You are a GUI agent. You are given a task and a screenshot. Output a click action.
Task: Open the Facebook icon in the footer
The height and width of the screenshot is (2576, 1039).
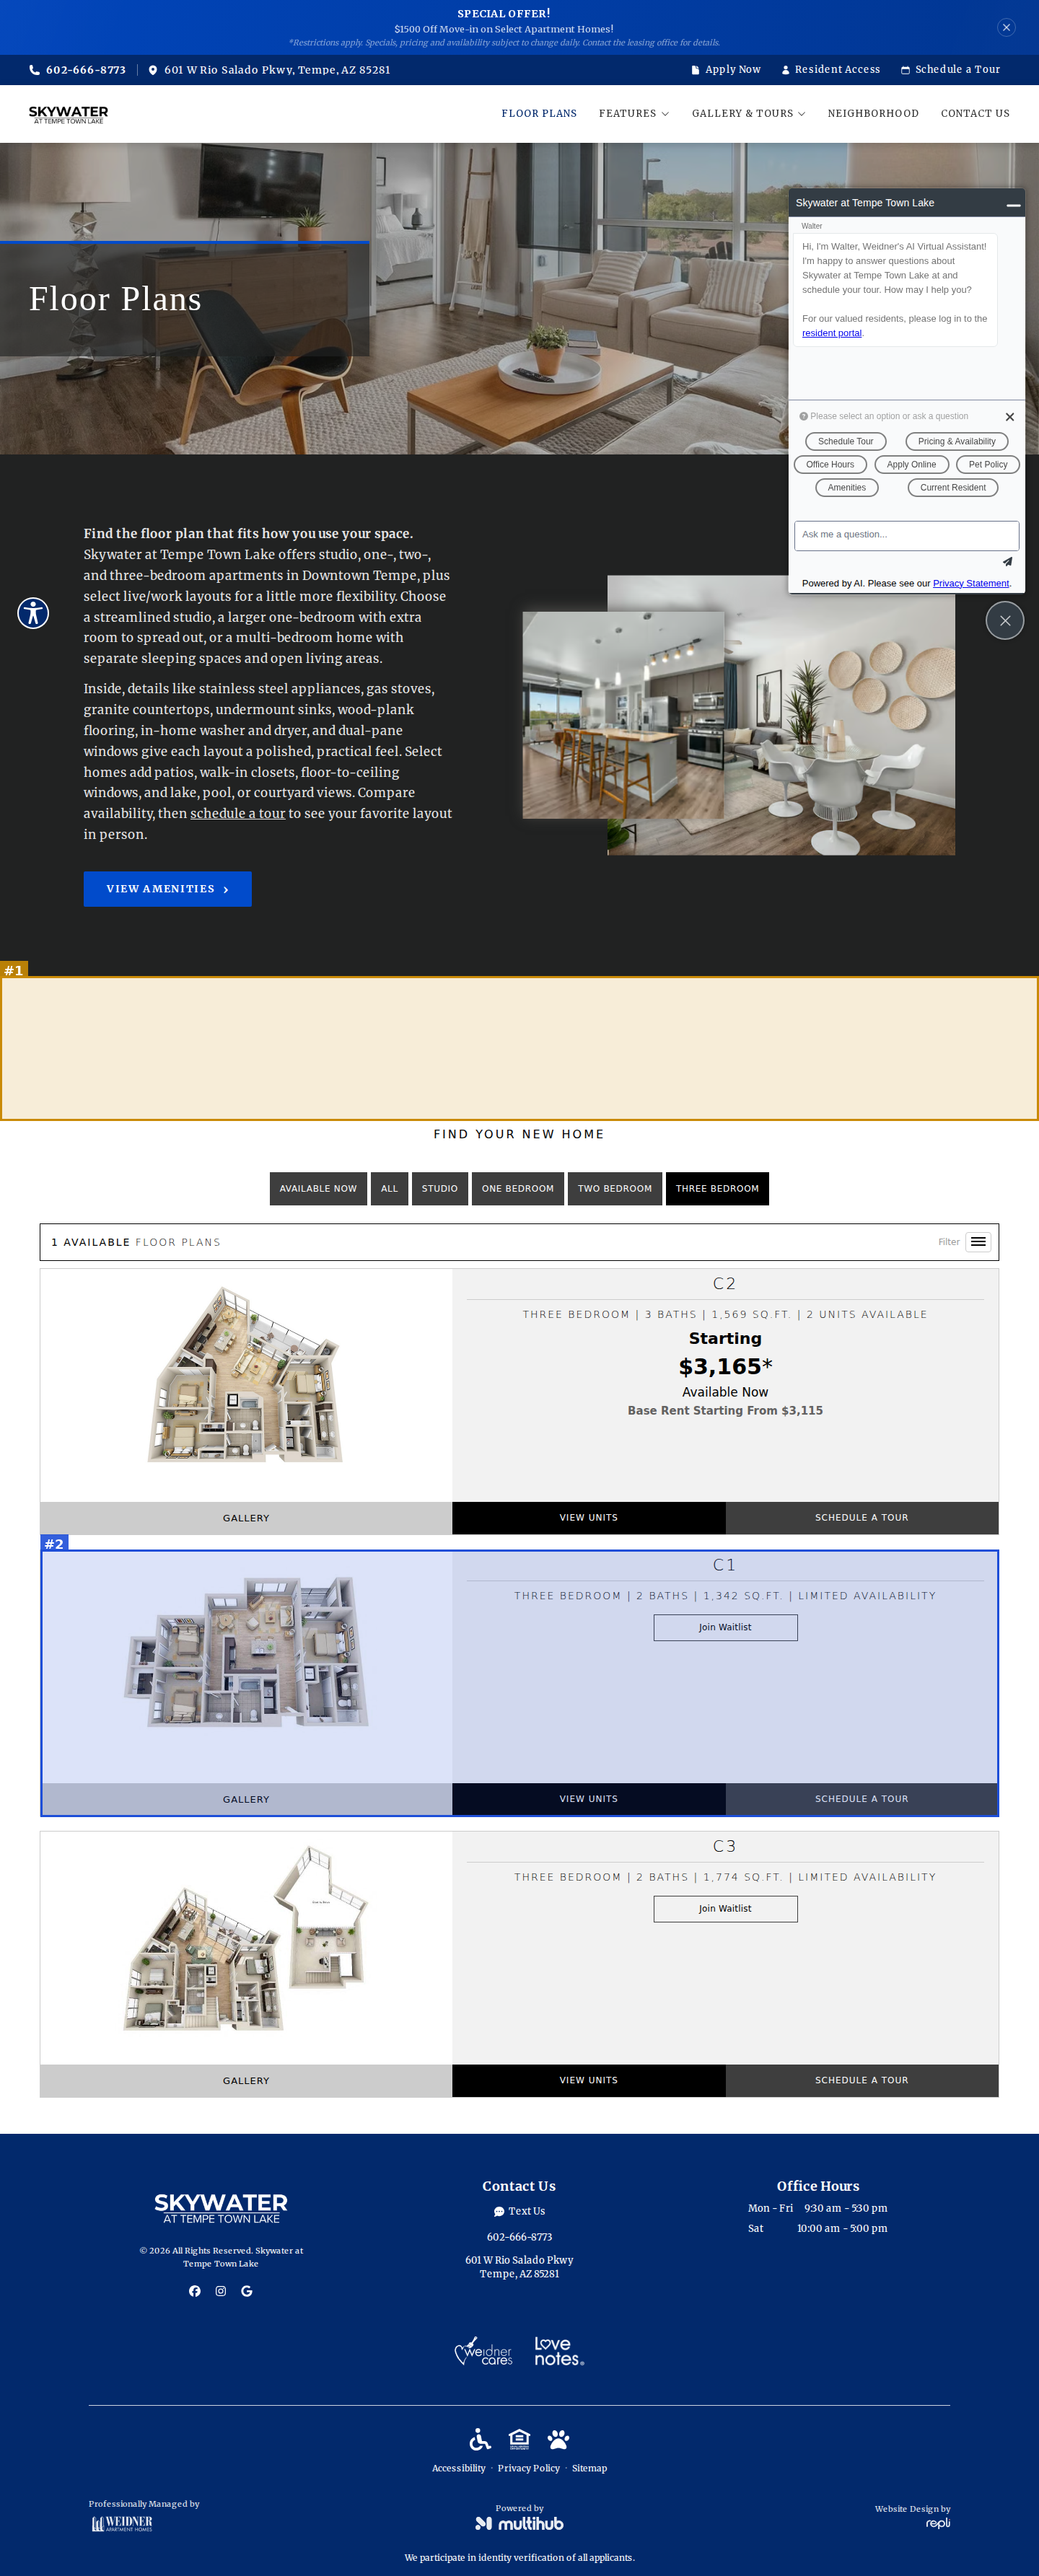[x=195, y=2291]
